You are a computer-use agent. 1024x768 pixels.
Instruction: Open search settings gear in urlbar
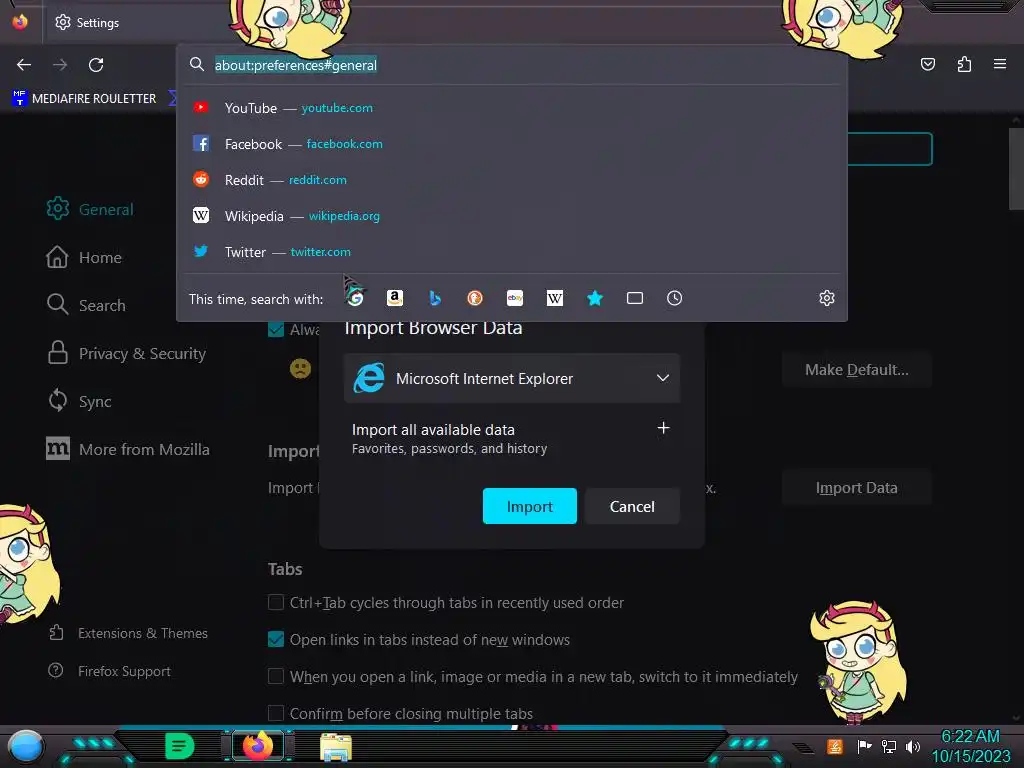point(827,298)
